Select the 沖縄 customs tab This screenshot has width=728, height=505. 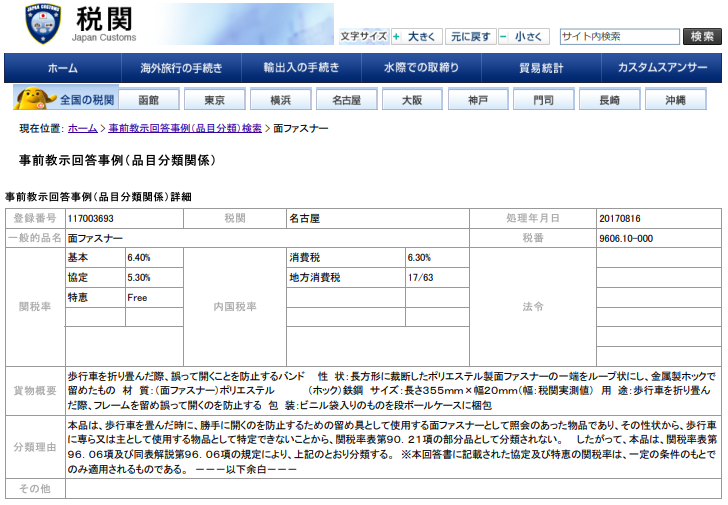pos(676,100)
